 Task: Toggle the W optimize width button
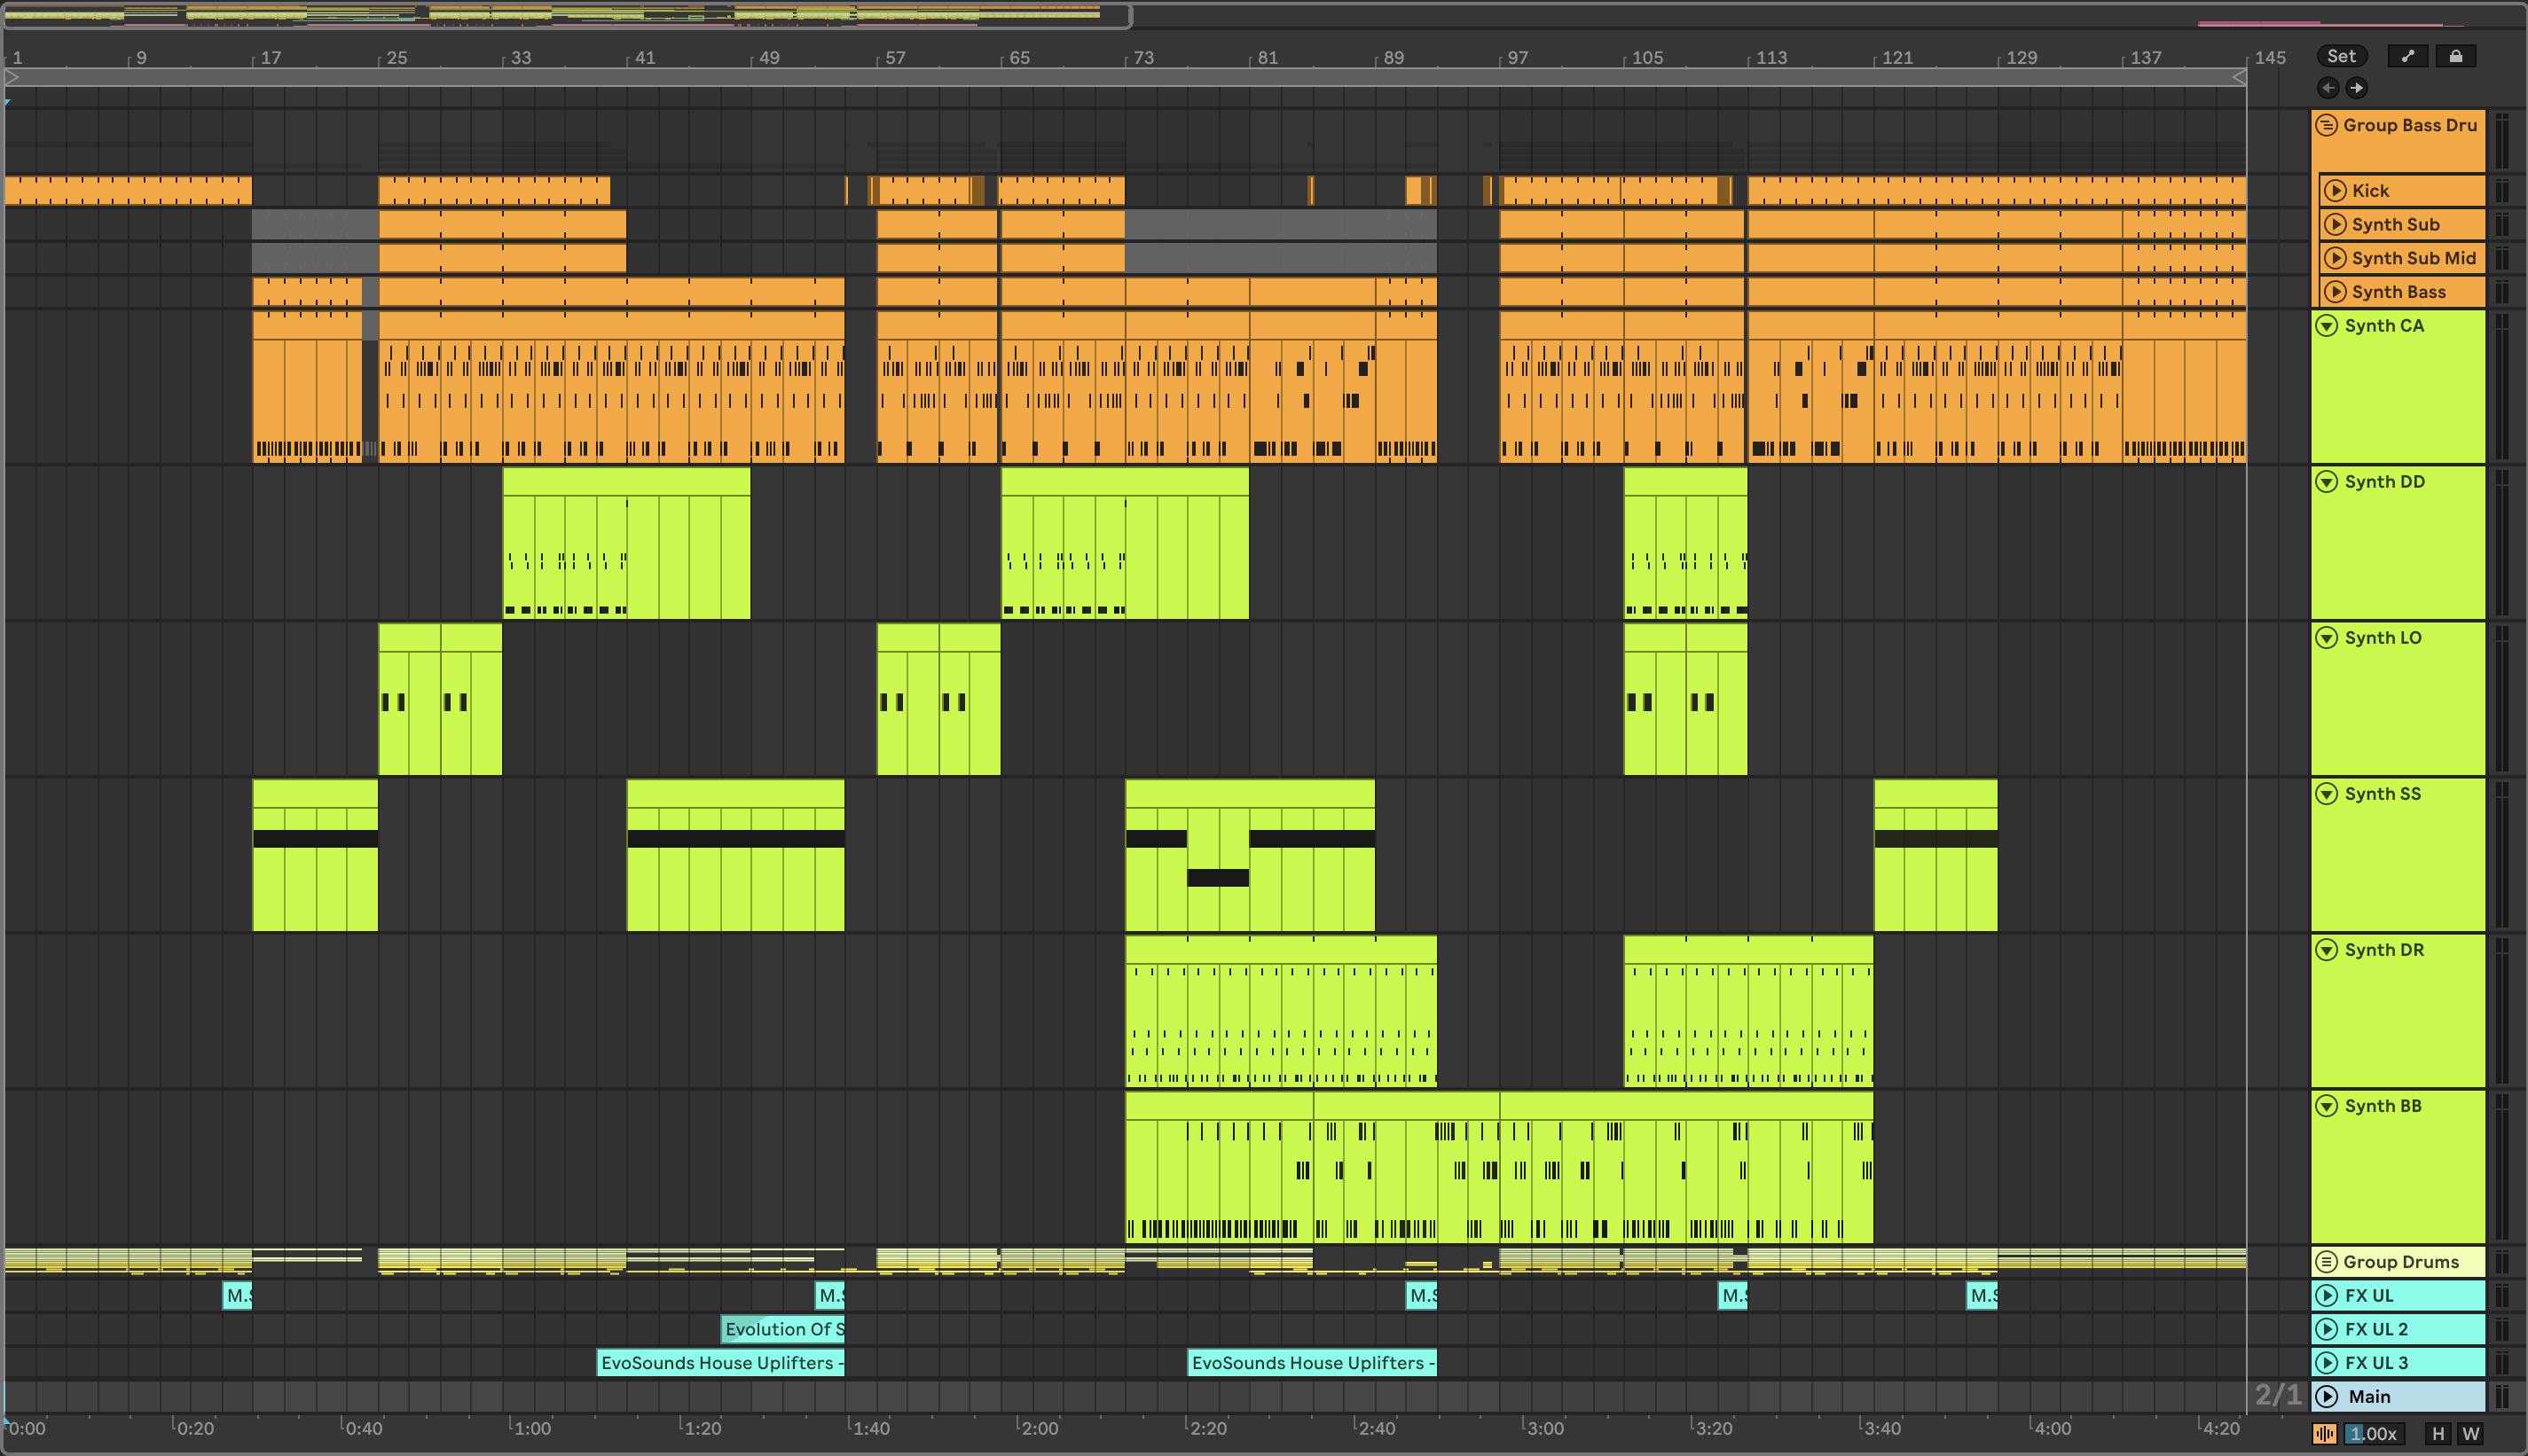2471,1434
